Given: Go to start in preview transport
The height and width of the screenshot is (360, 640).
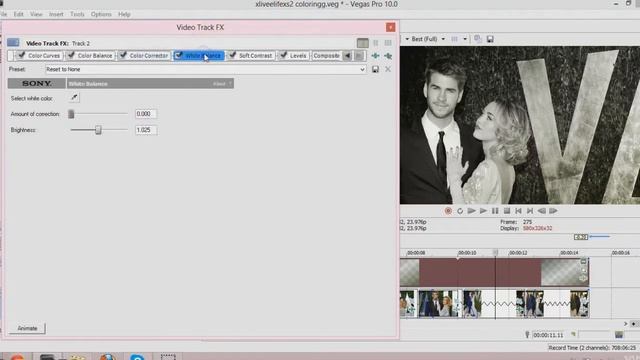Looking at the screenshot, I should pyautogui.click(x=518, y=211).
